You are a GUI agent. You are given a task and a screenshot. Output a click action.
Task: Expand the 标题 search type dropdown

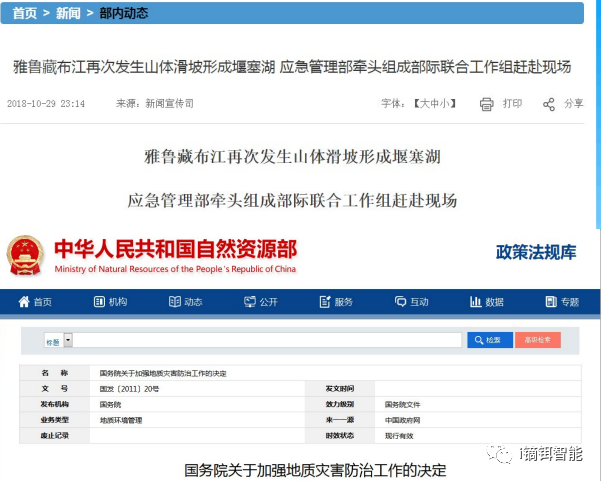click(68, 340)
